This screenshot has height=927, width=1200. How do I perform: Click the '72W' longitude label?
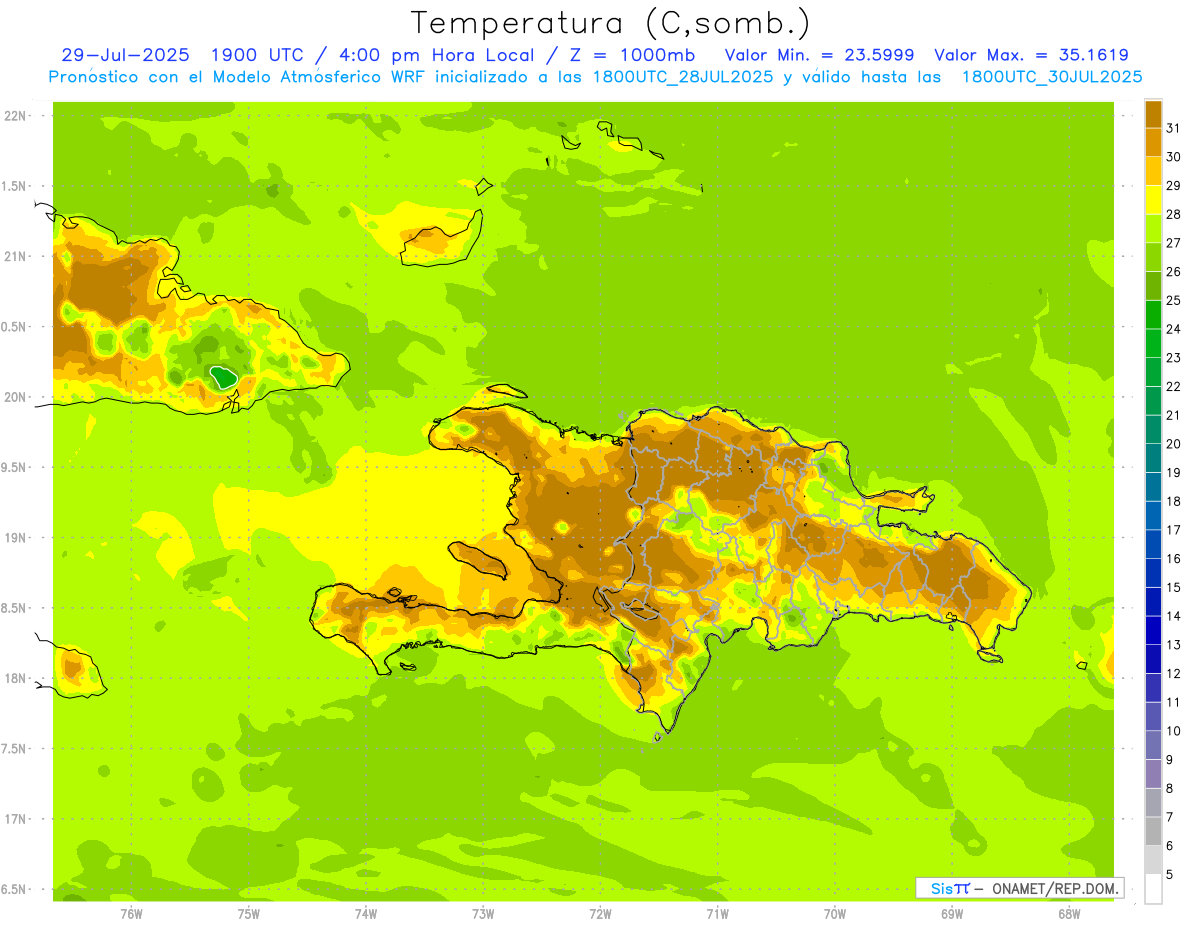click(x=600, y=914)
